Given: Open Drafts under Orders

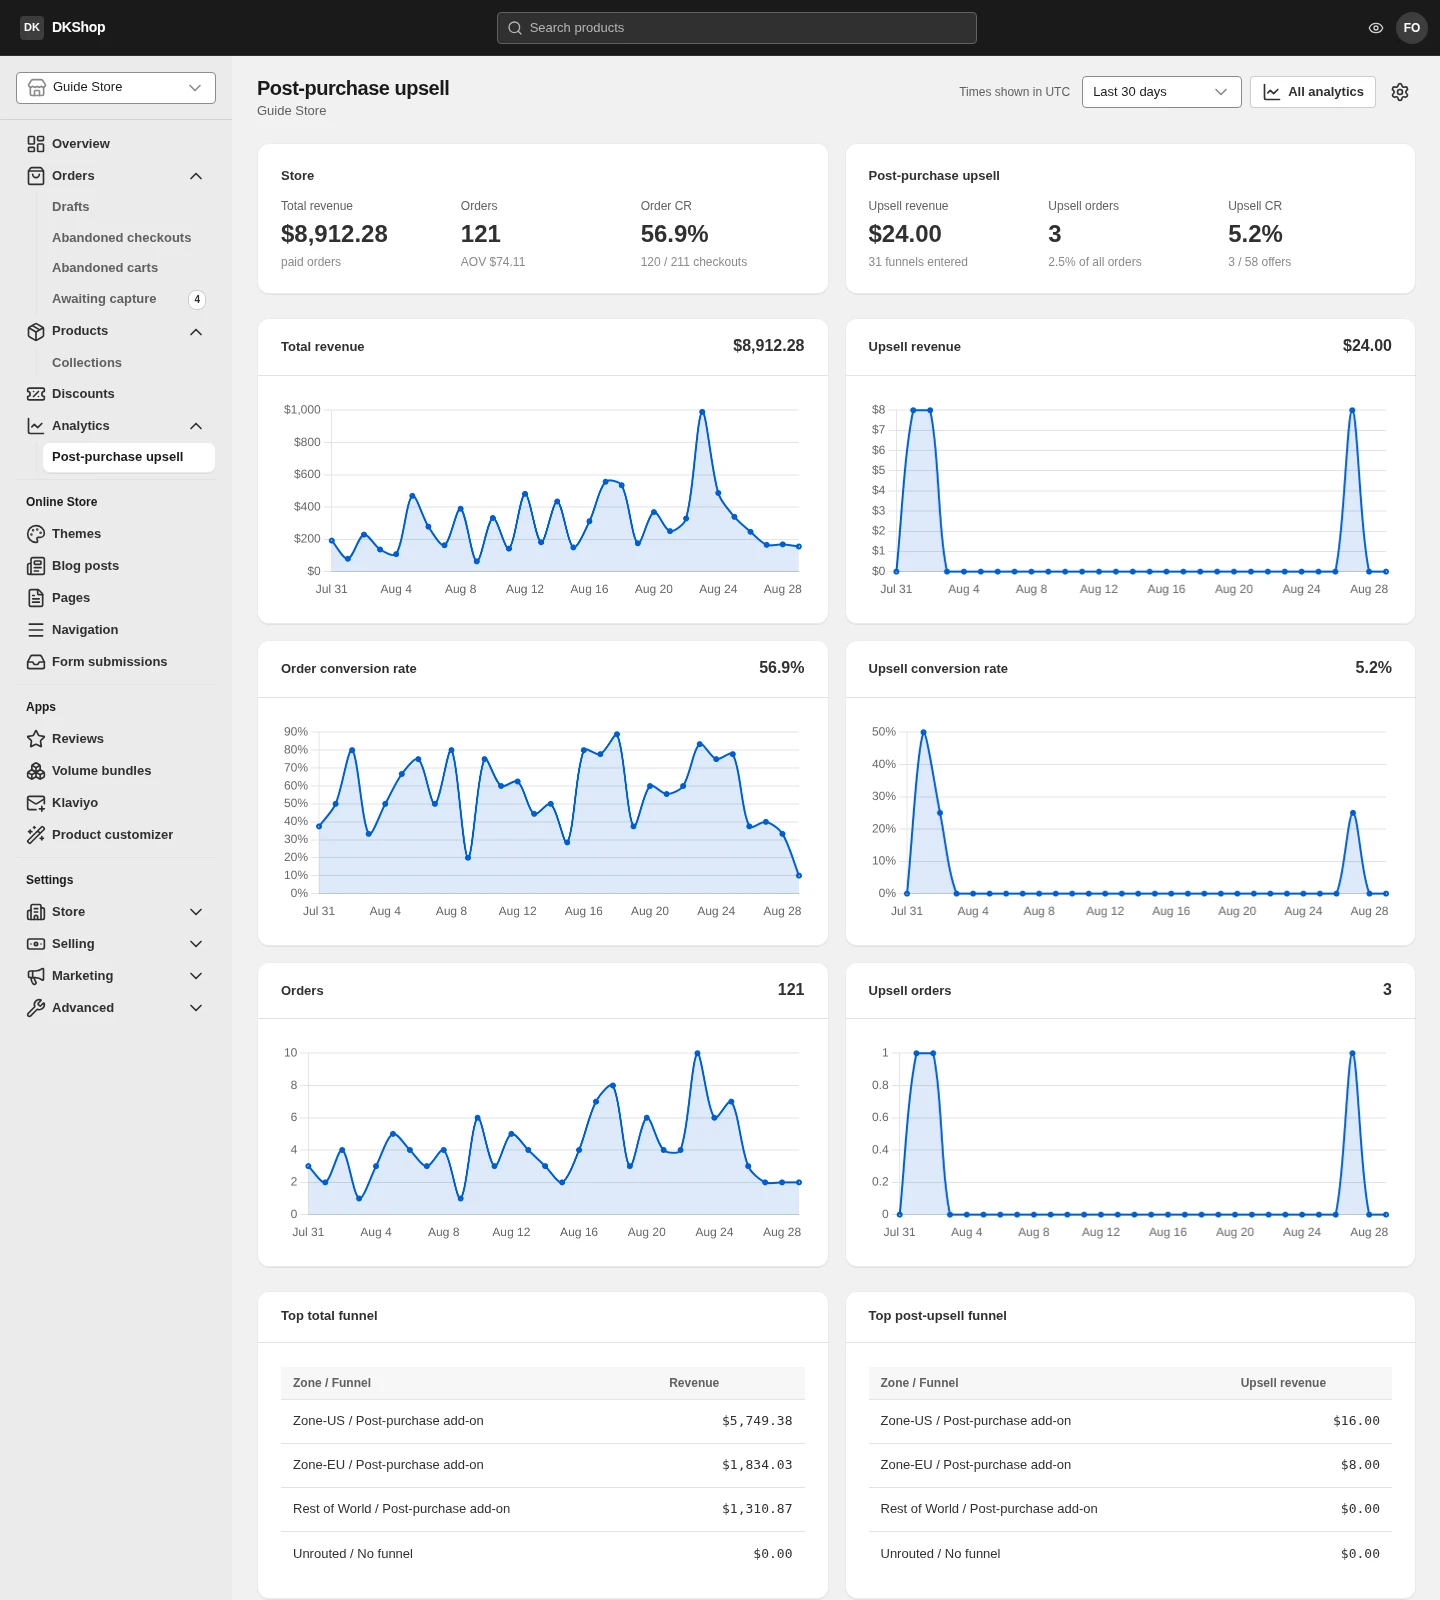Looking at the screenshot, I should coord(70,207).
